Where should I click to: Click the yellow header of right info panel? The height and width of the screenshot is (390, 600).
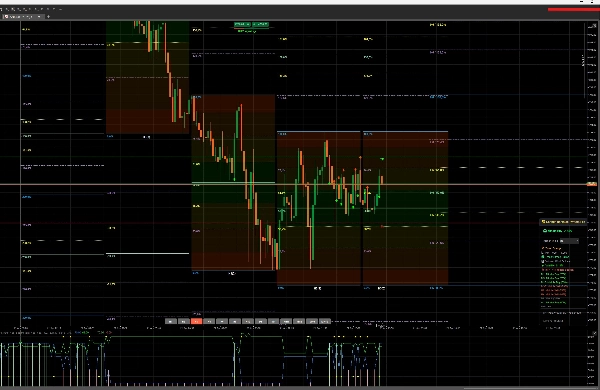[x=563, y=222]
